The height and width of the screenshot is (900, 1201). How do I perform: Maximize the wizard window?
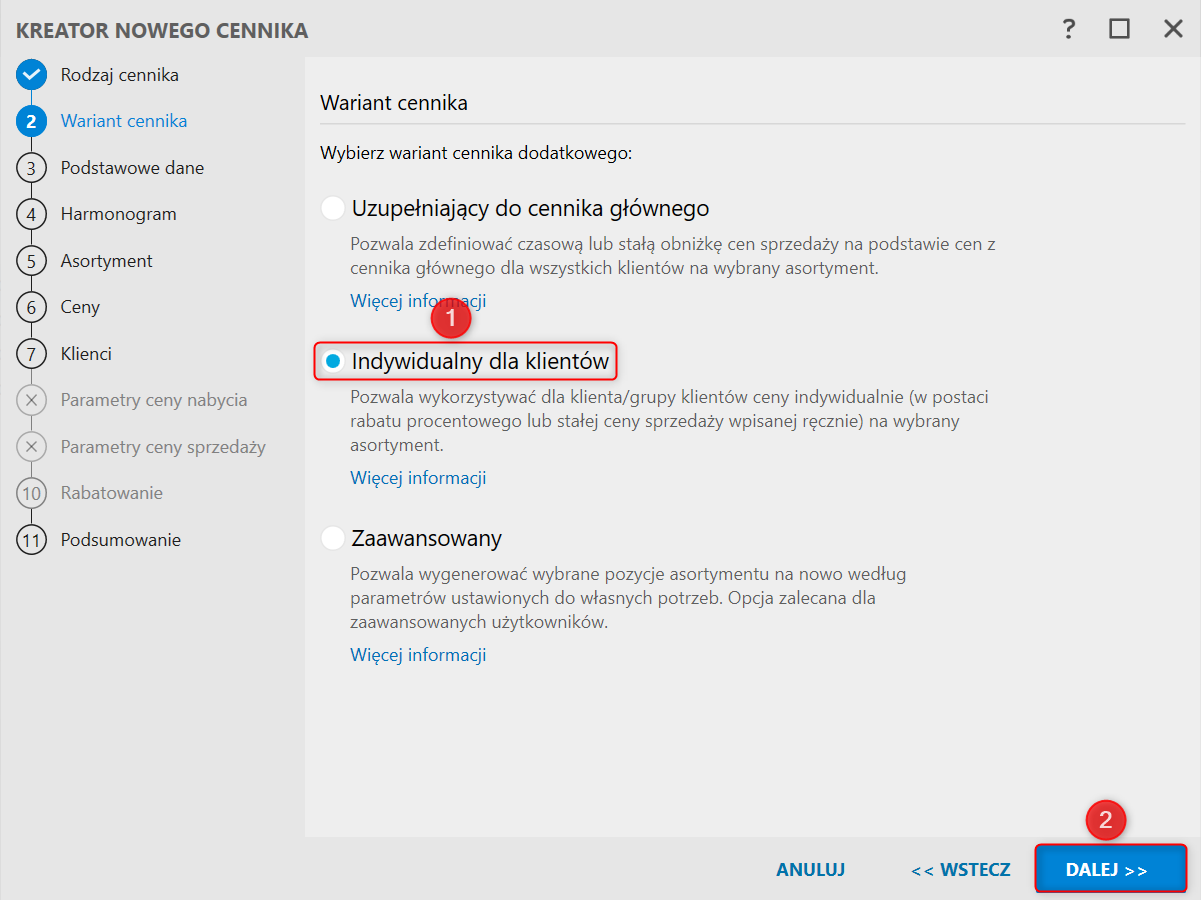pos(1119,29)
